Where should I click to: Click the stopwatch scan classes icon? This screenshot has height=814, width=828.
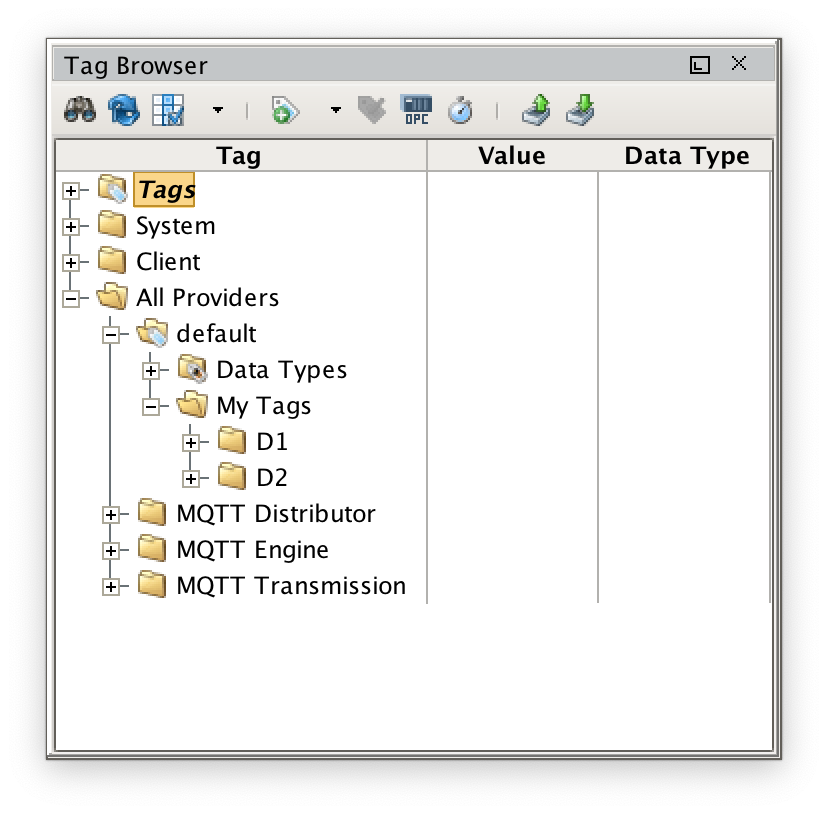tap(459, 110)
